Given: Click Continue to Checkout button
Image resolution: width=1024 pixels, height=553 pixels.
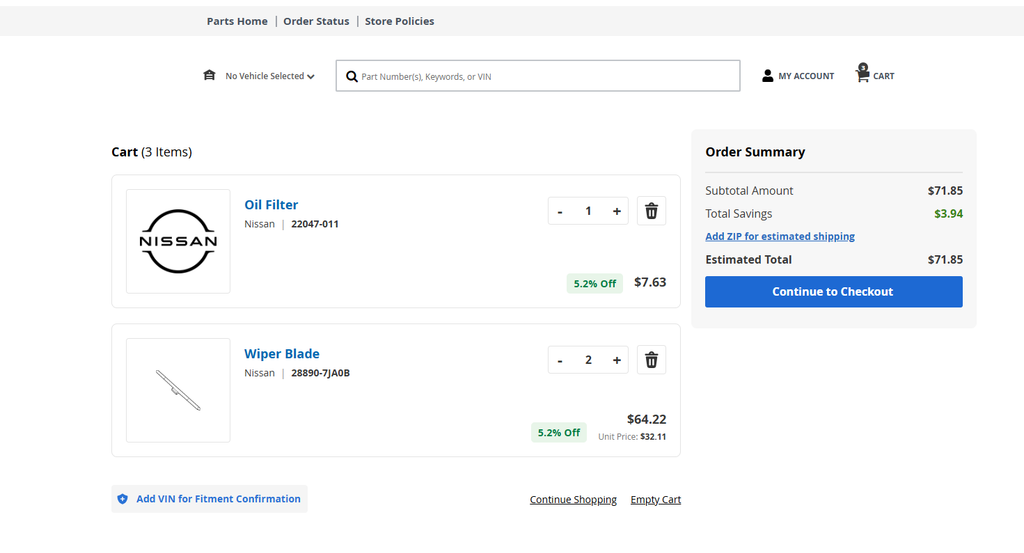Looking at the screenshot, I should click(x=833, y=292).
